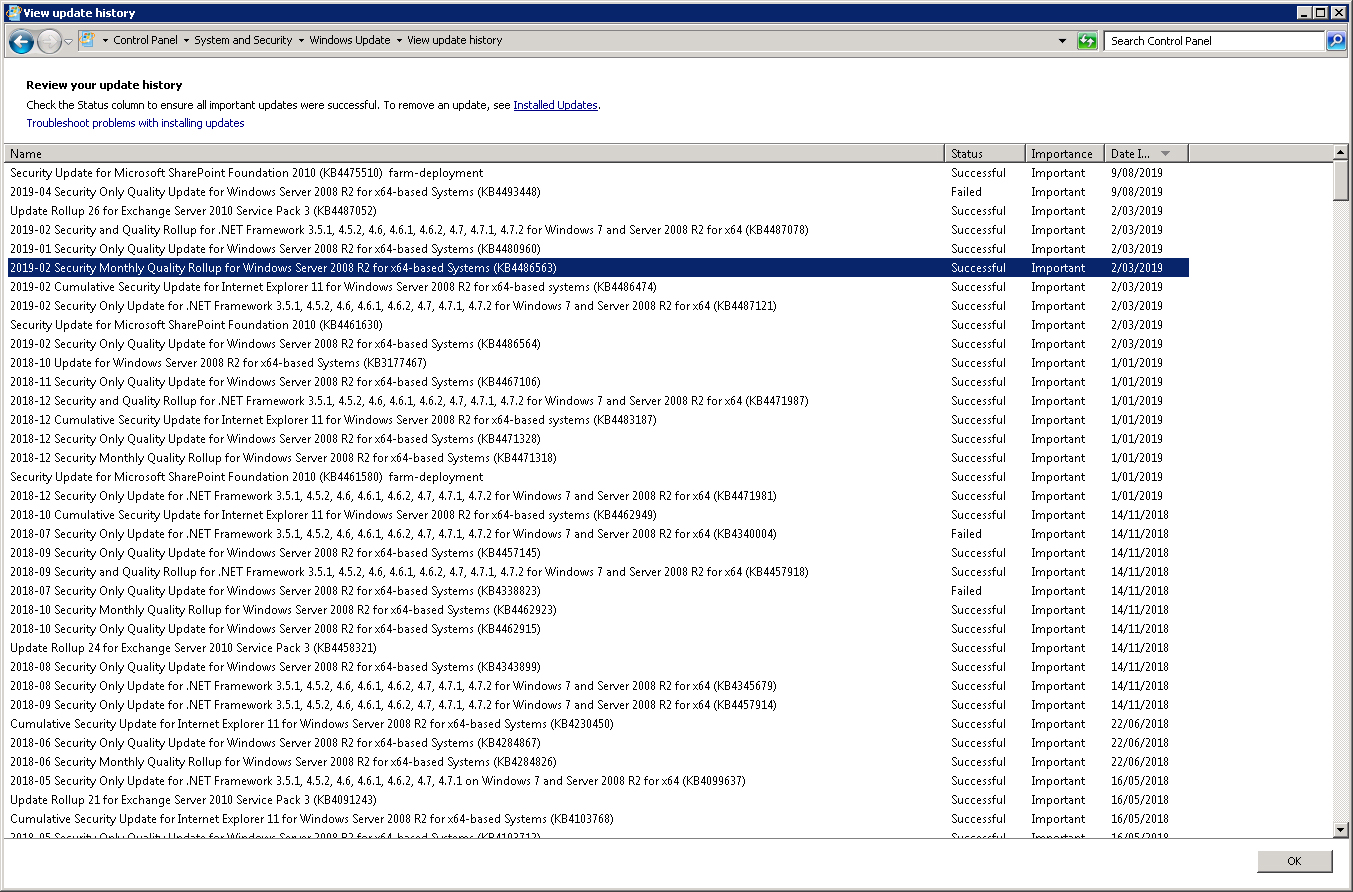The image size is (1353, 892).
Task: Go to System and Security breadcrumb
Action: (x=243, y=40)
